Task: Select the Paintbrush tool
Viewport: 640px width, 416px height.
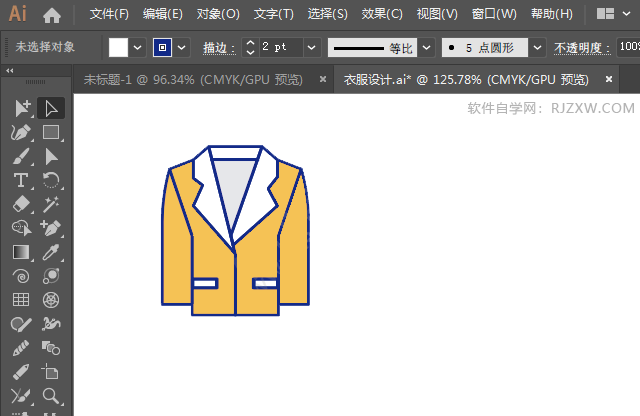Action: (x=20, y=156)
